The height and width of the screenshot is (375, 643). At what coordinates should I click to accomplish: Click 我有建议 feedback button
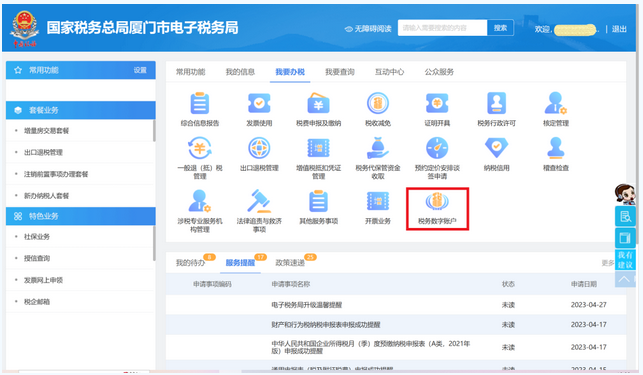point(625,260)
